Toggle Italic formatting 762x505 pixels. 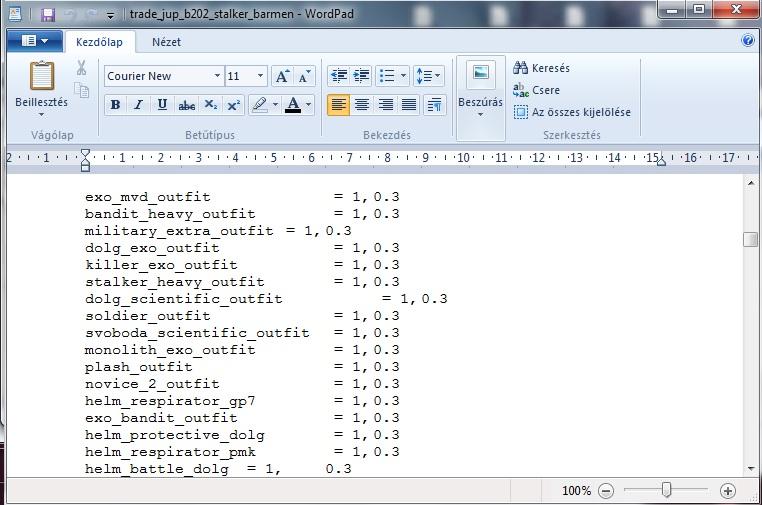click(x=139, y=104)
